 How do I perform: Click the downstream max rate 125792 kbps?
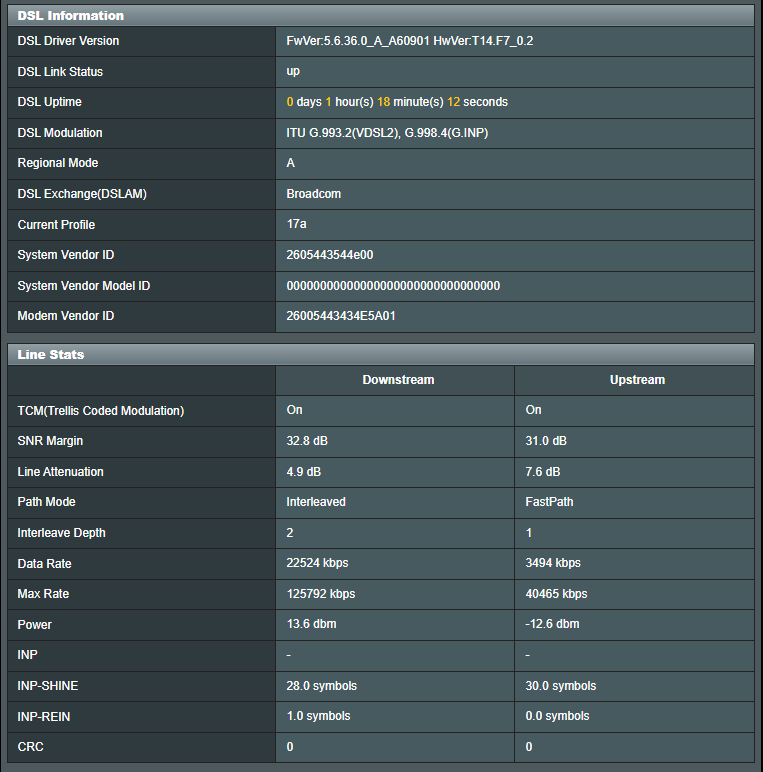[x=321, y=594]
